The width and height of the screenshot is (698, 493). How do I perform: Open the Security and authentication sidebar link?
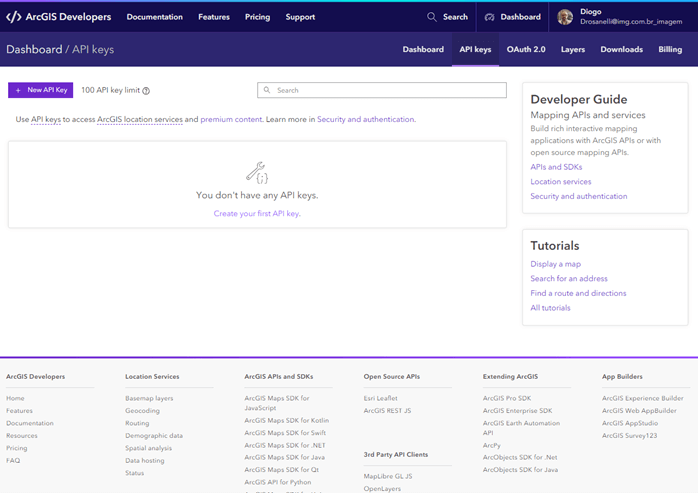pos(578,196)
